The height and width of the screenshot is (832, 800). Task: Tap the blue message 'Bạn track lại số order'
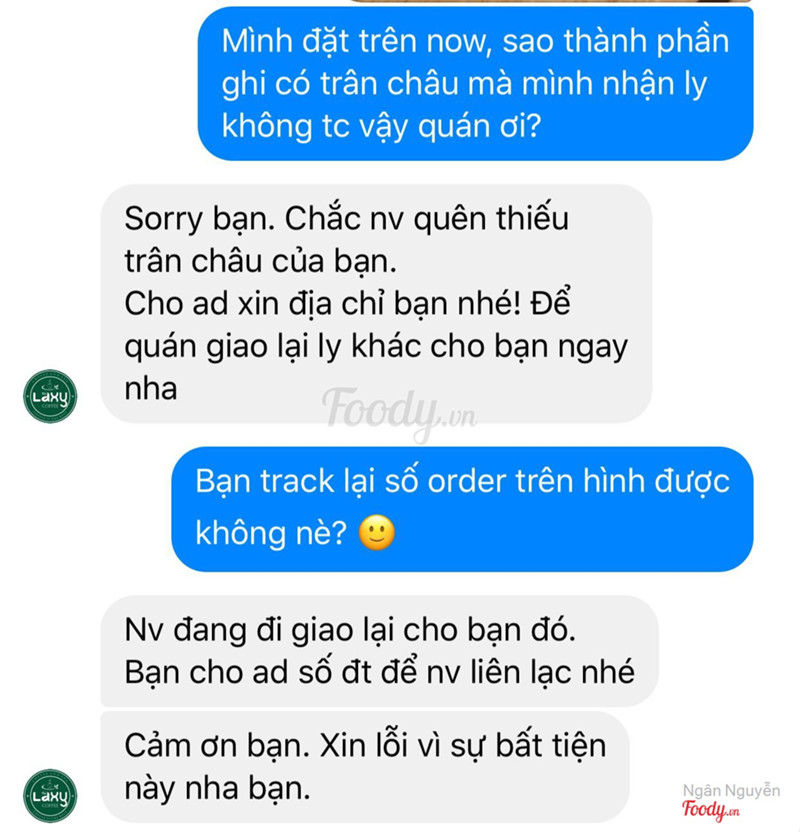(x=462, y=509)
